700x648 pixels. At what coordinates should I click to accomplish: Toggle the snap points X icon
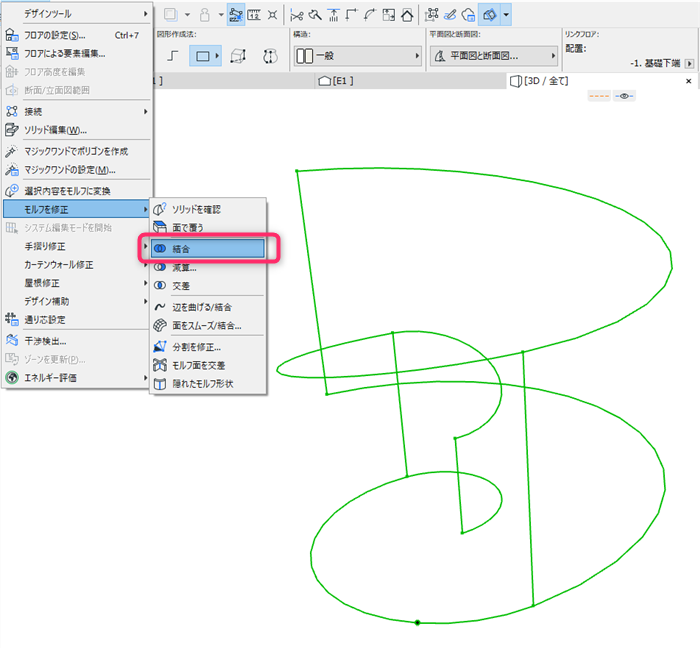(x=272, y=15)
